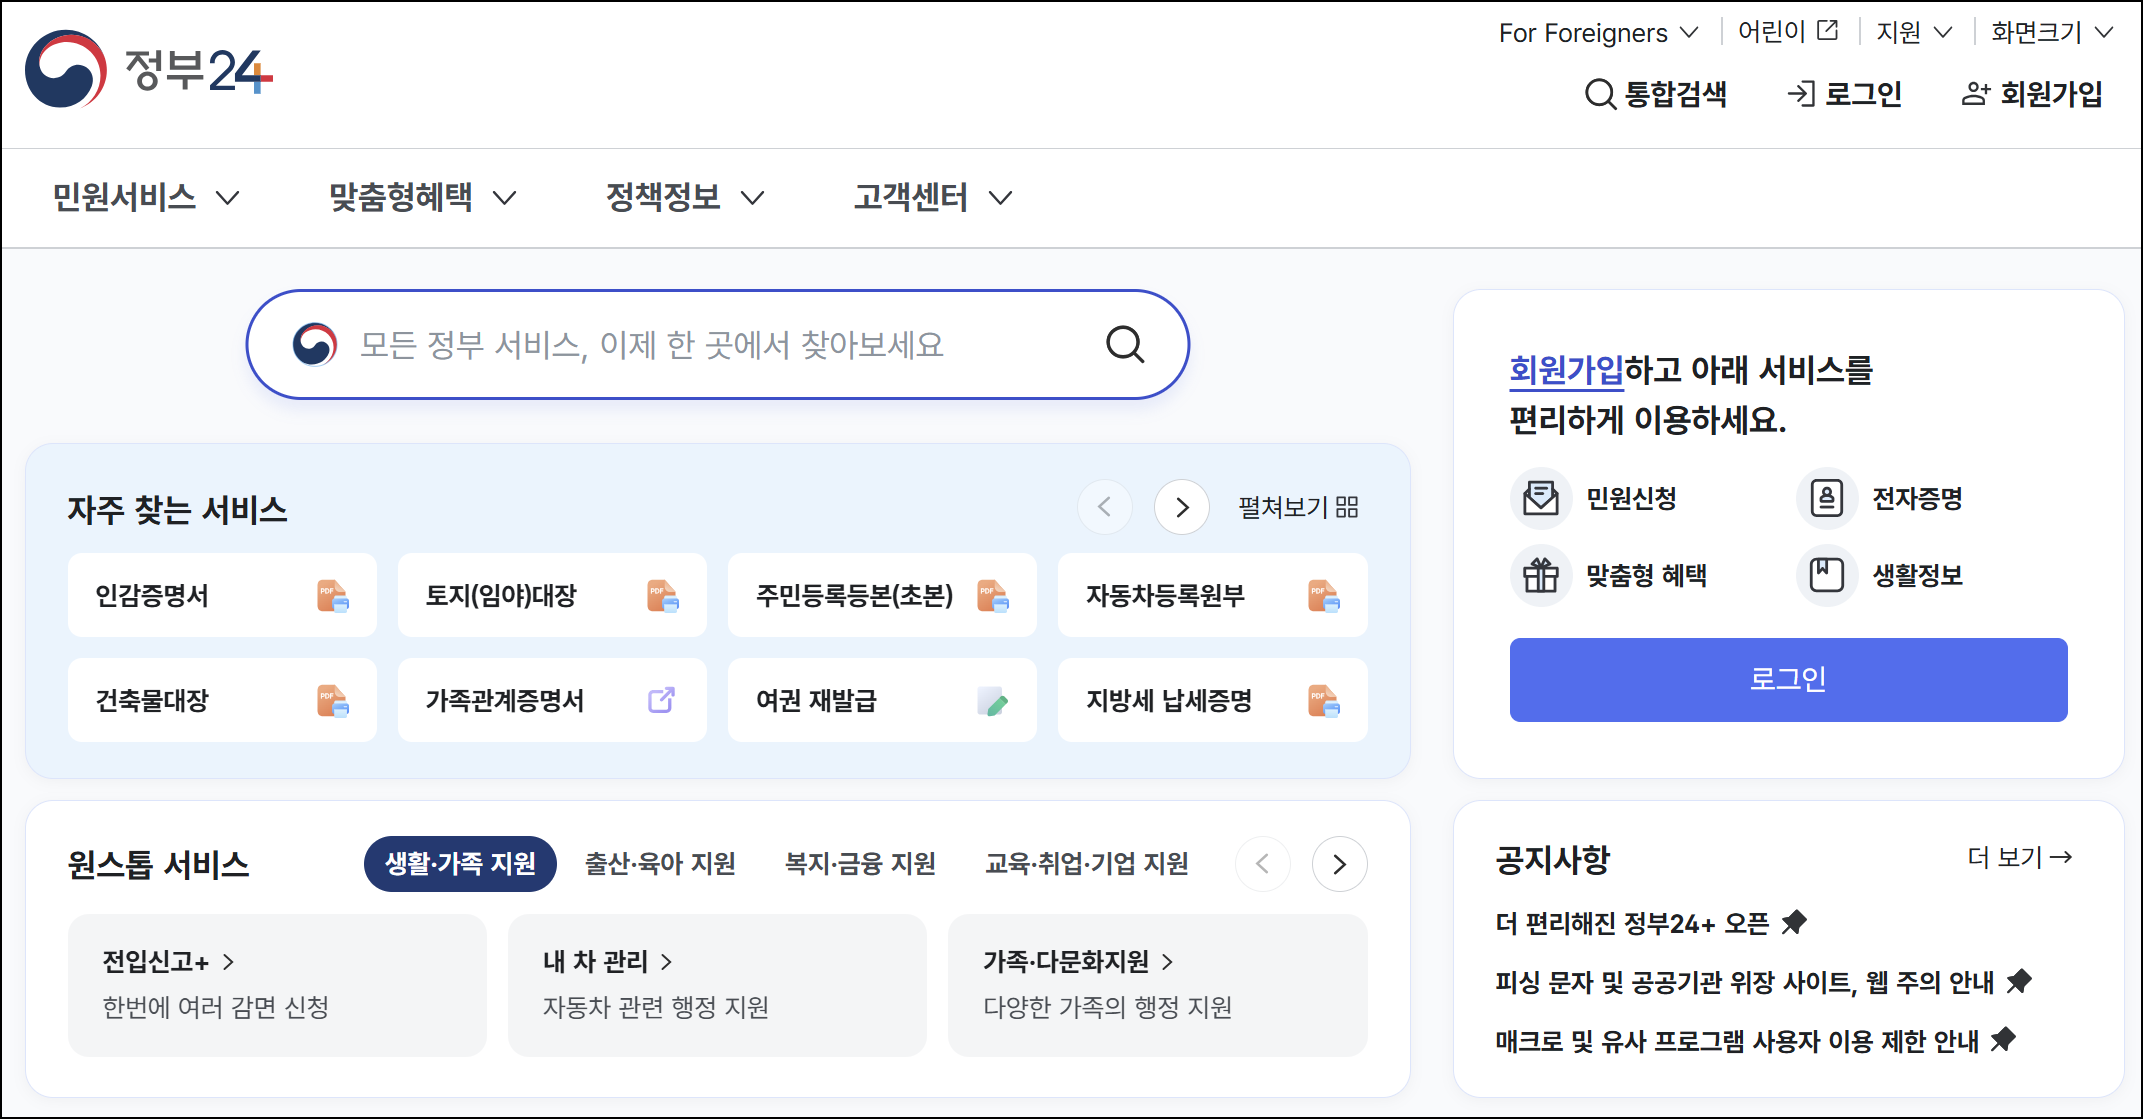Click the 정부24 logo
The width and height of the screenshot is (2143, 1119).
click(x=148, y=69)
